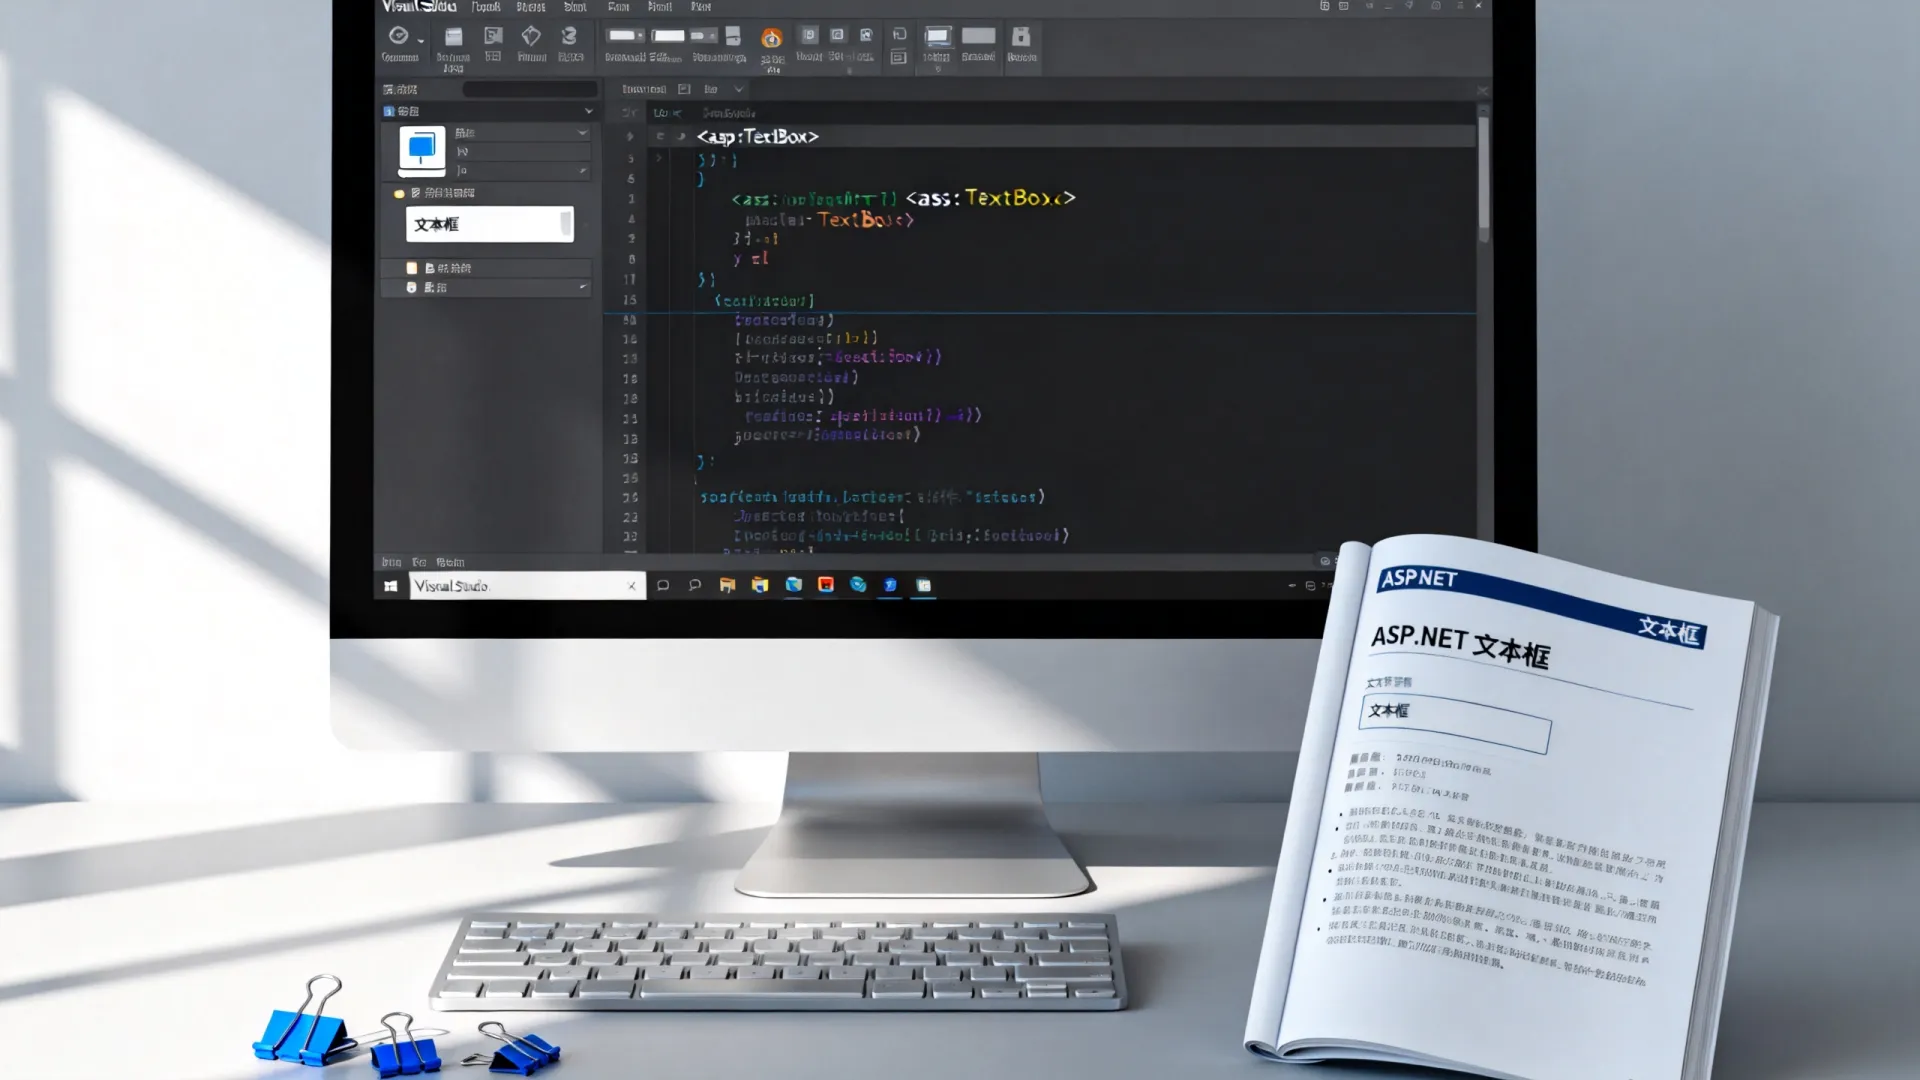Screen dimensions: 1920x1080
Task: Click the monitor icon in the toolbar
Action: coord(937,37)
